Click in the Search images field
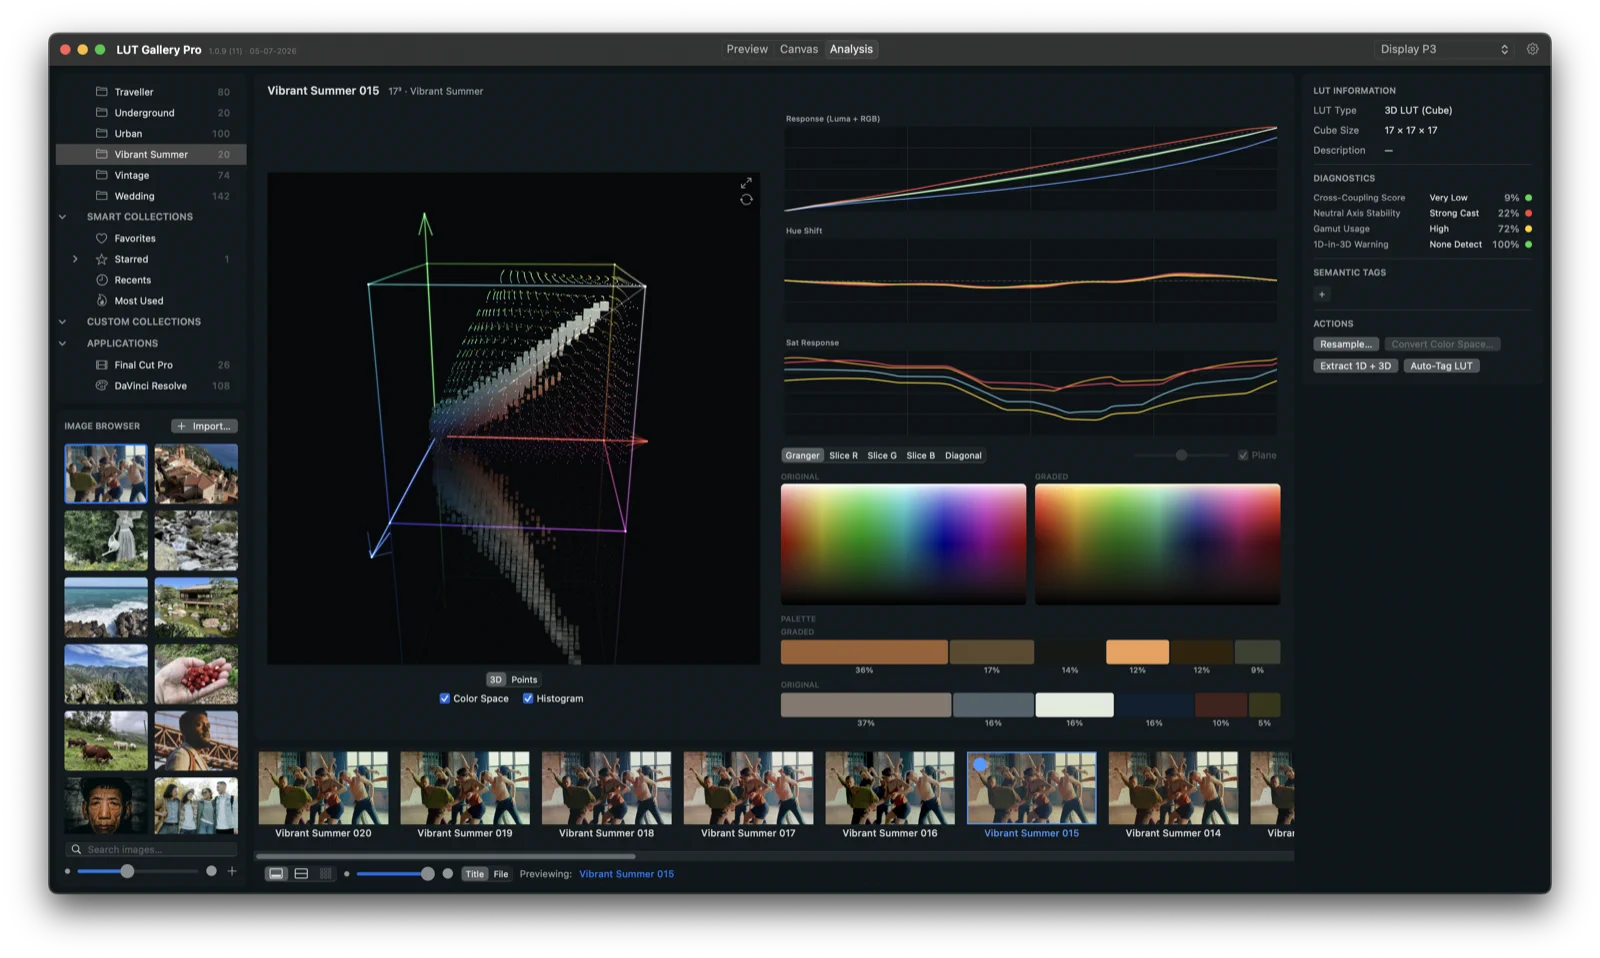Image resolution: width=1600 pixels, height=958 pixels. coord(151,849)
